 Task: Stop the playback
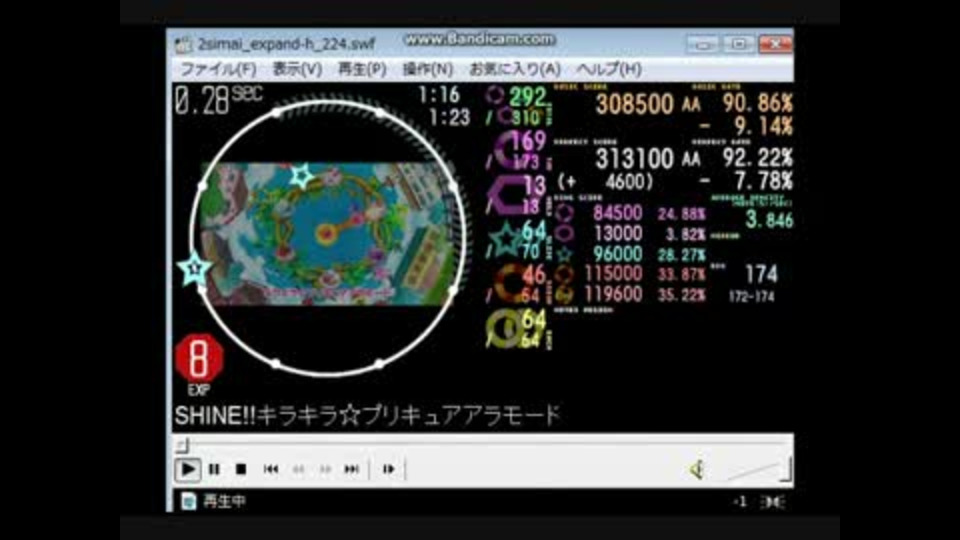click(241, 470)
